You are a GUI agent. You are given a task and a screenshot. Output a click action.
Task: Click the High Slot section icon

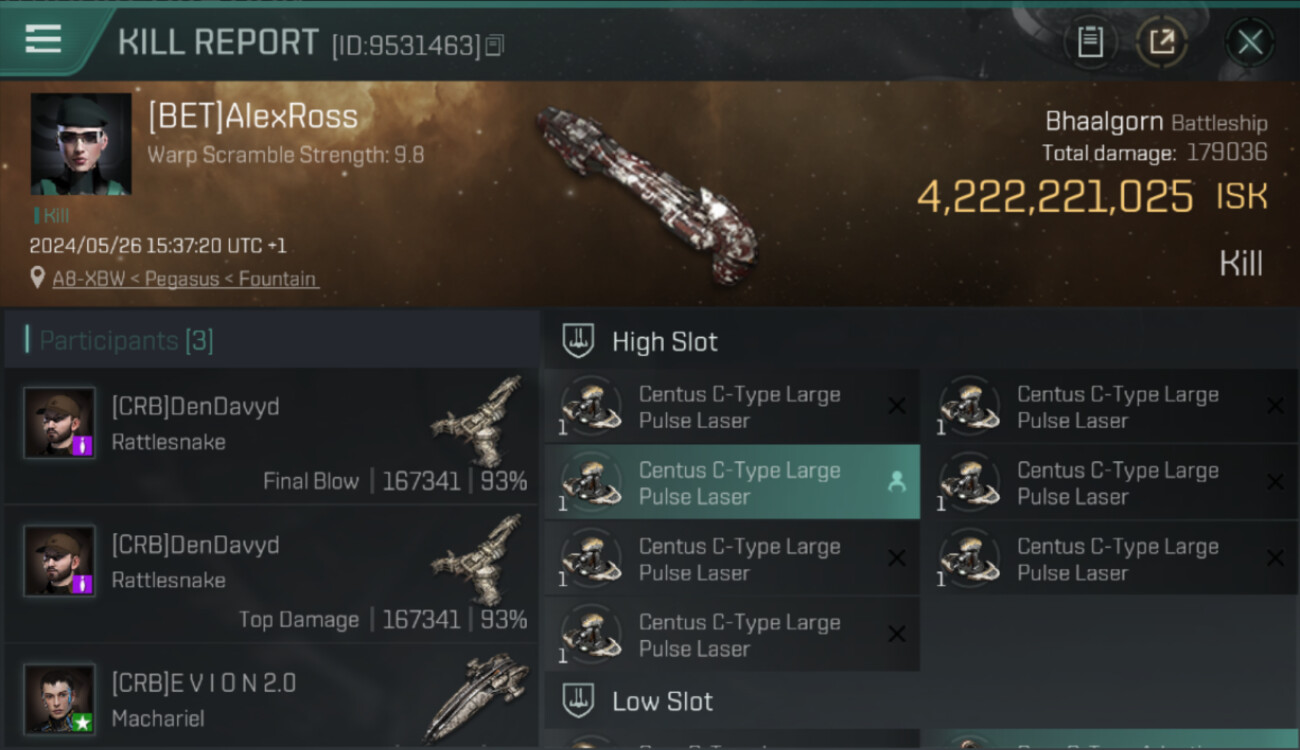578,341
